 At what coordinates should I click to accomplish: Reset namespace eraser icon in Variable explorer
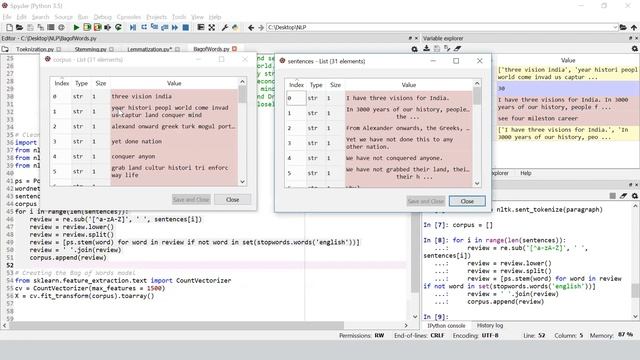(458, 49)
